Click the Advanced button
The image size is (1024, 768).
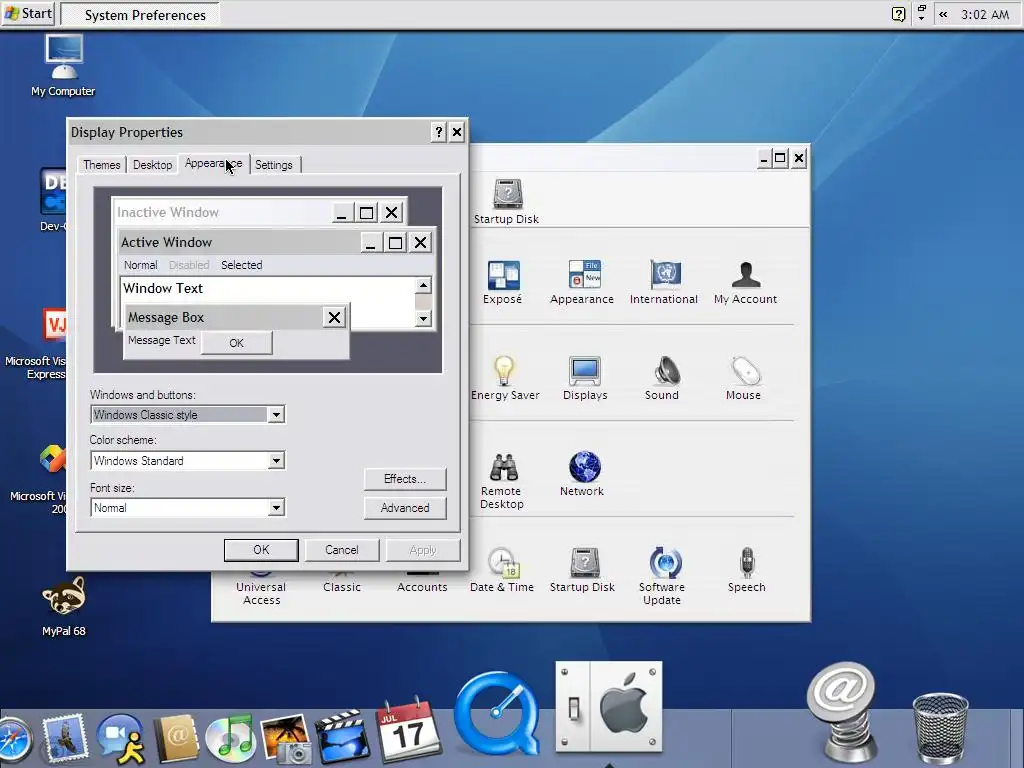405,507
